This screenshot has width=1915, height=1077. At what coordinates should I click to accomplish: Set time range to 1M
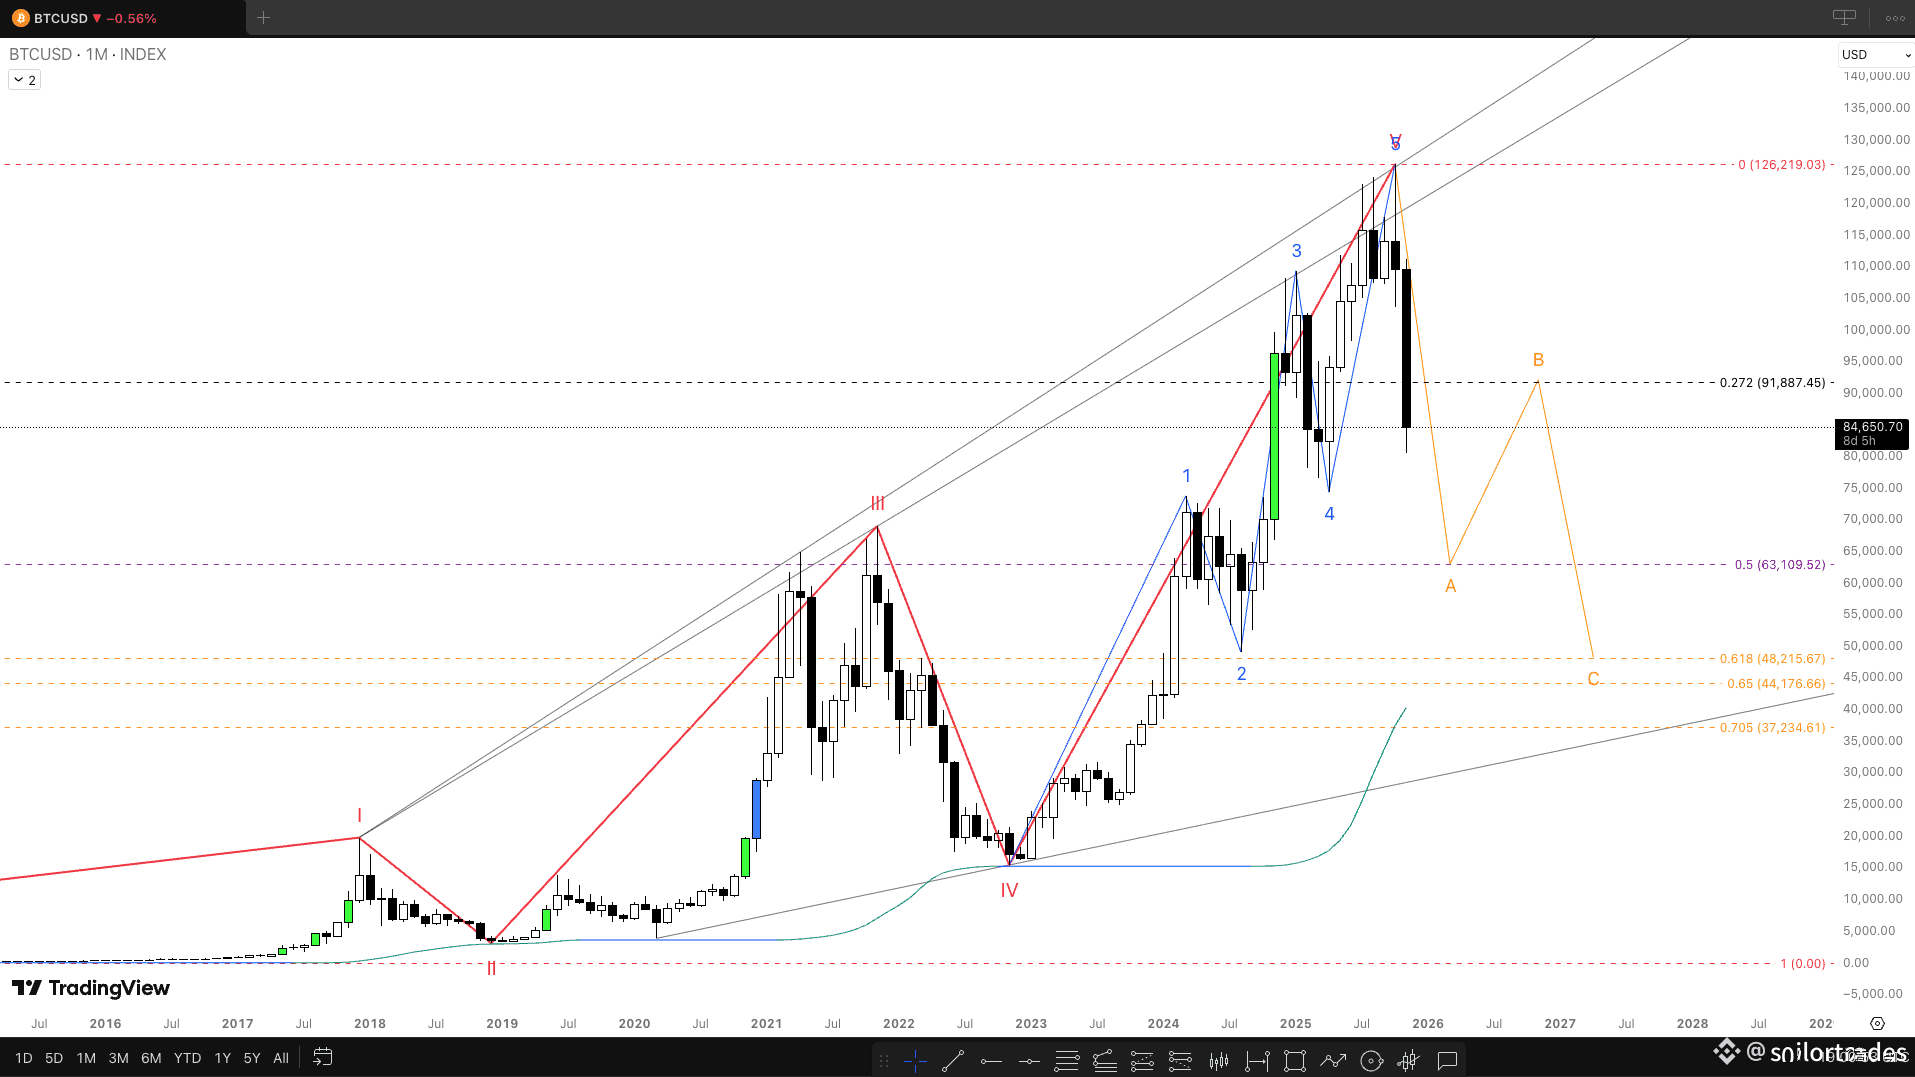click(86, 1058)
